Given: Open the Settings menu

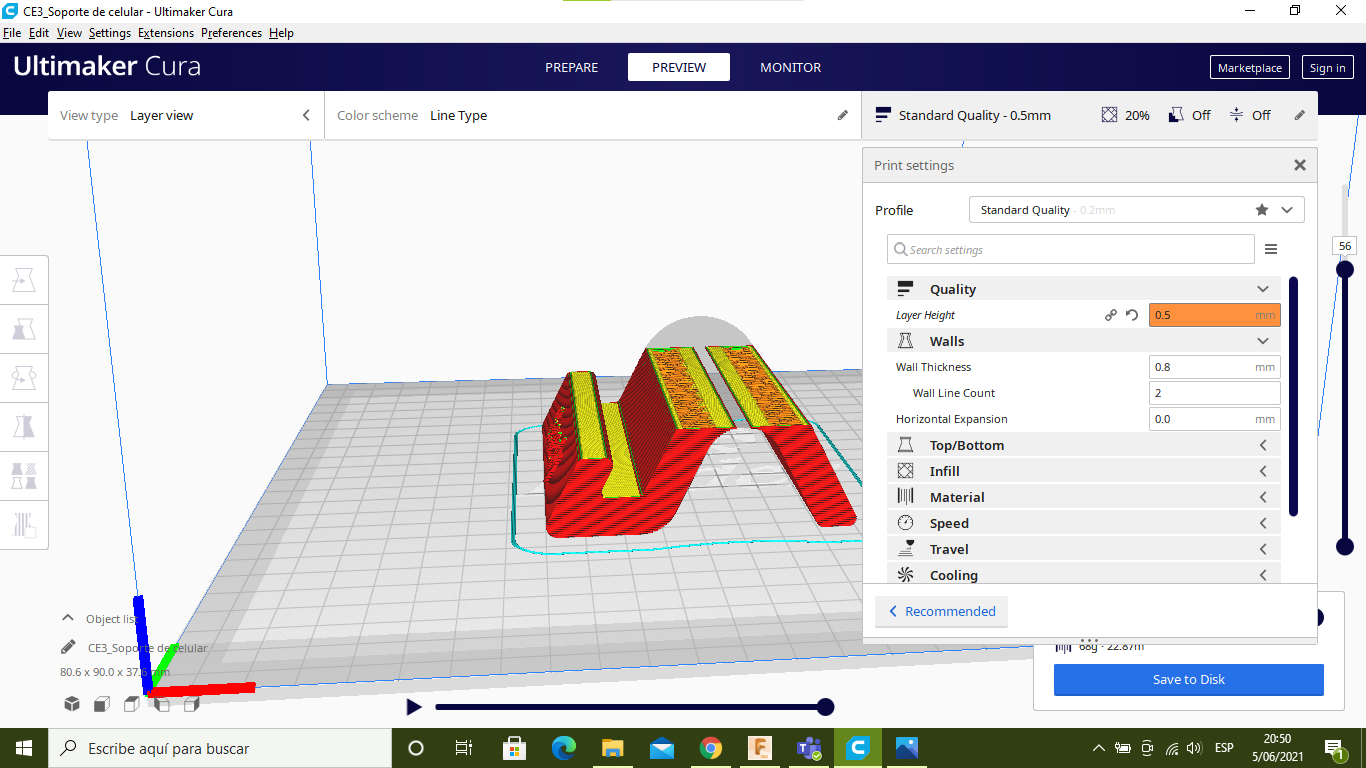Looking at the screenshot, I should click(110, 33).
